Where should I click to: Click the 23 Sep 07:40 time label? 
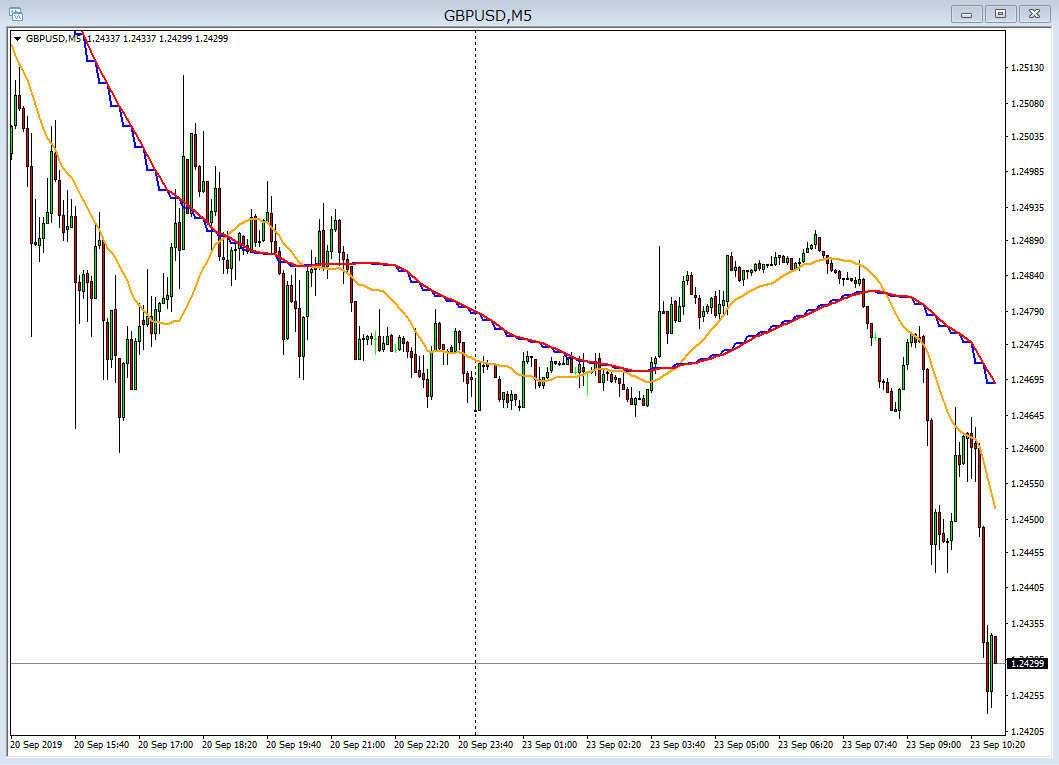[x=870, y=745]
